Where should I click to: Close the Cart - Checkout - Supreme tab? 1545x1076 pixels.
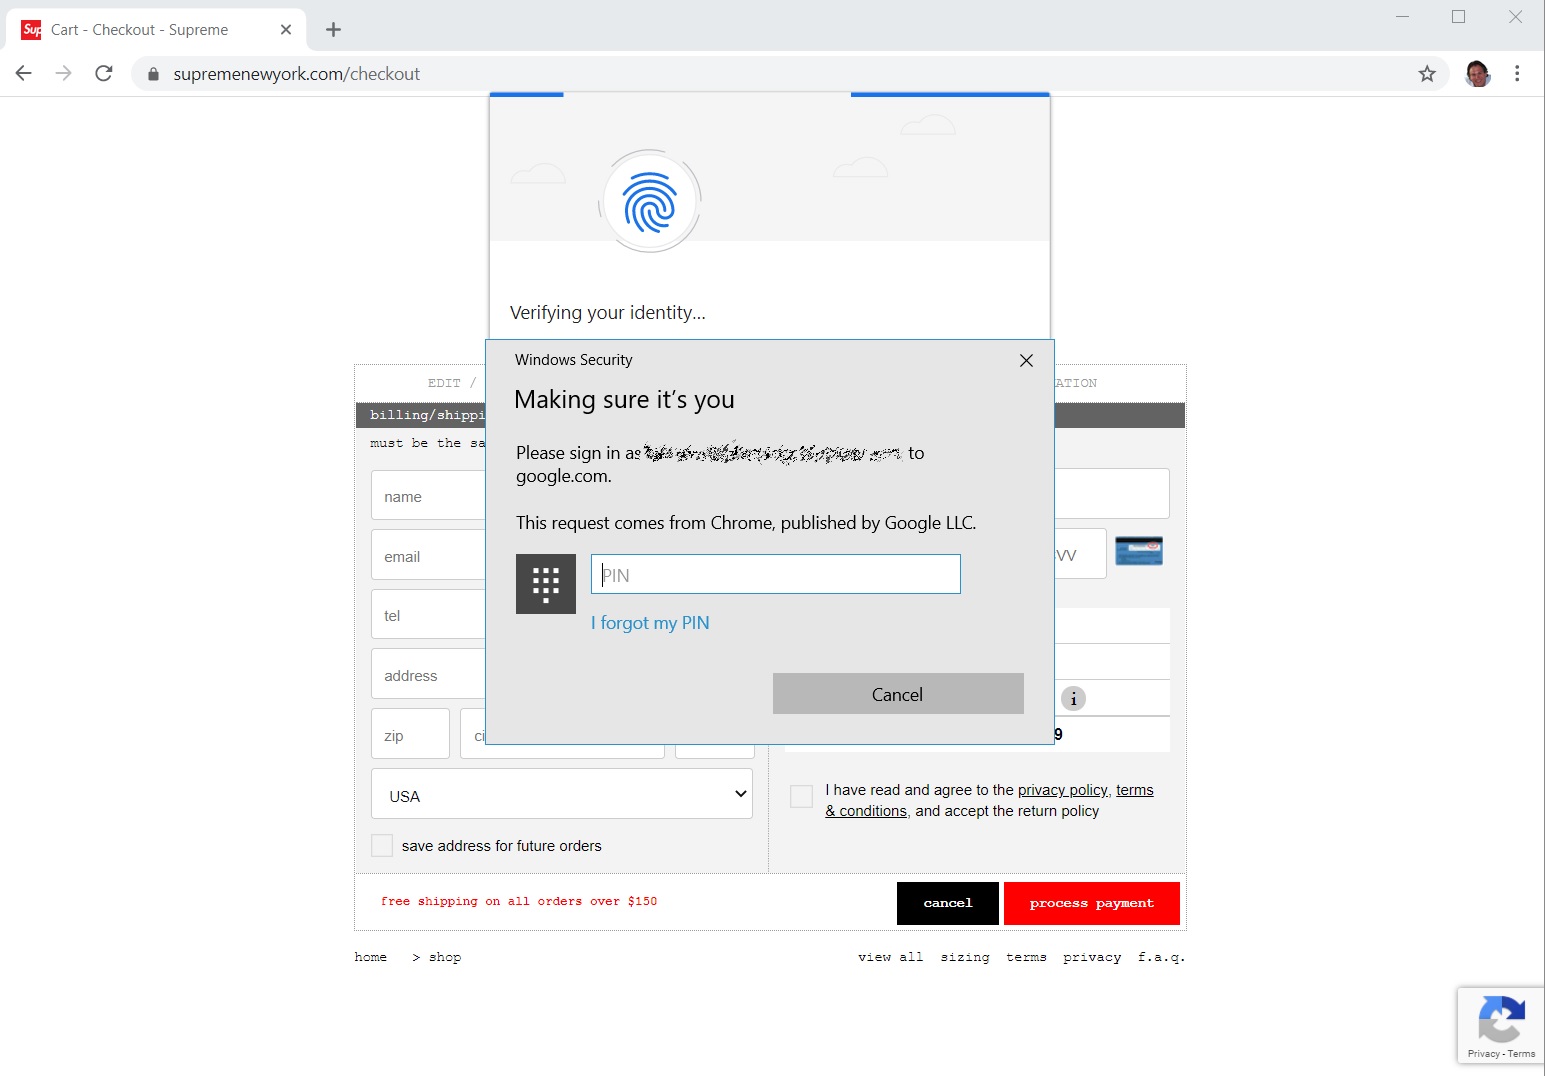pyautogui.click(x=286, y=30)
